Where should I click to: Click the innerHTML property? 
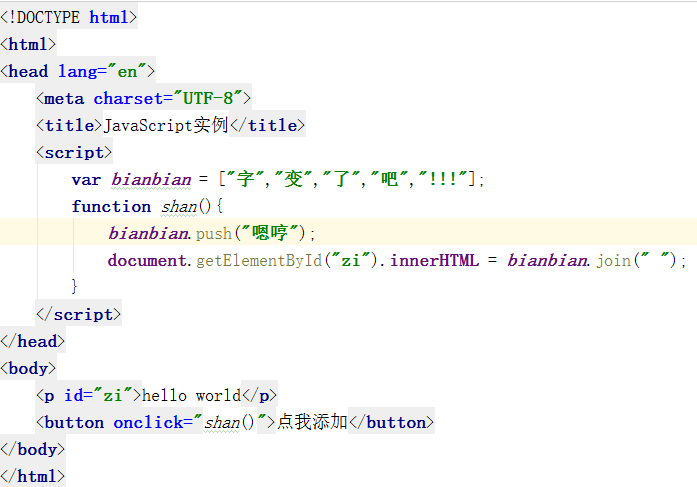click(431, 260)
